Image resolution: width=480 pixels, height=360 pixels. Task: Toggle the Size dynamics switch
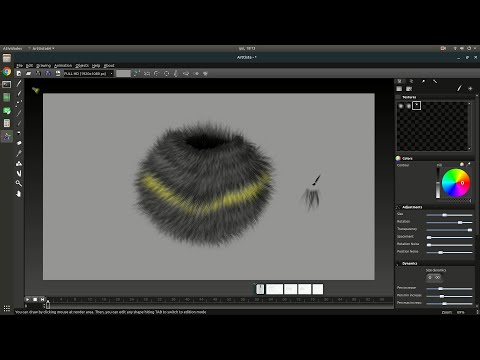(x=434, y=277)
